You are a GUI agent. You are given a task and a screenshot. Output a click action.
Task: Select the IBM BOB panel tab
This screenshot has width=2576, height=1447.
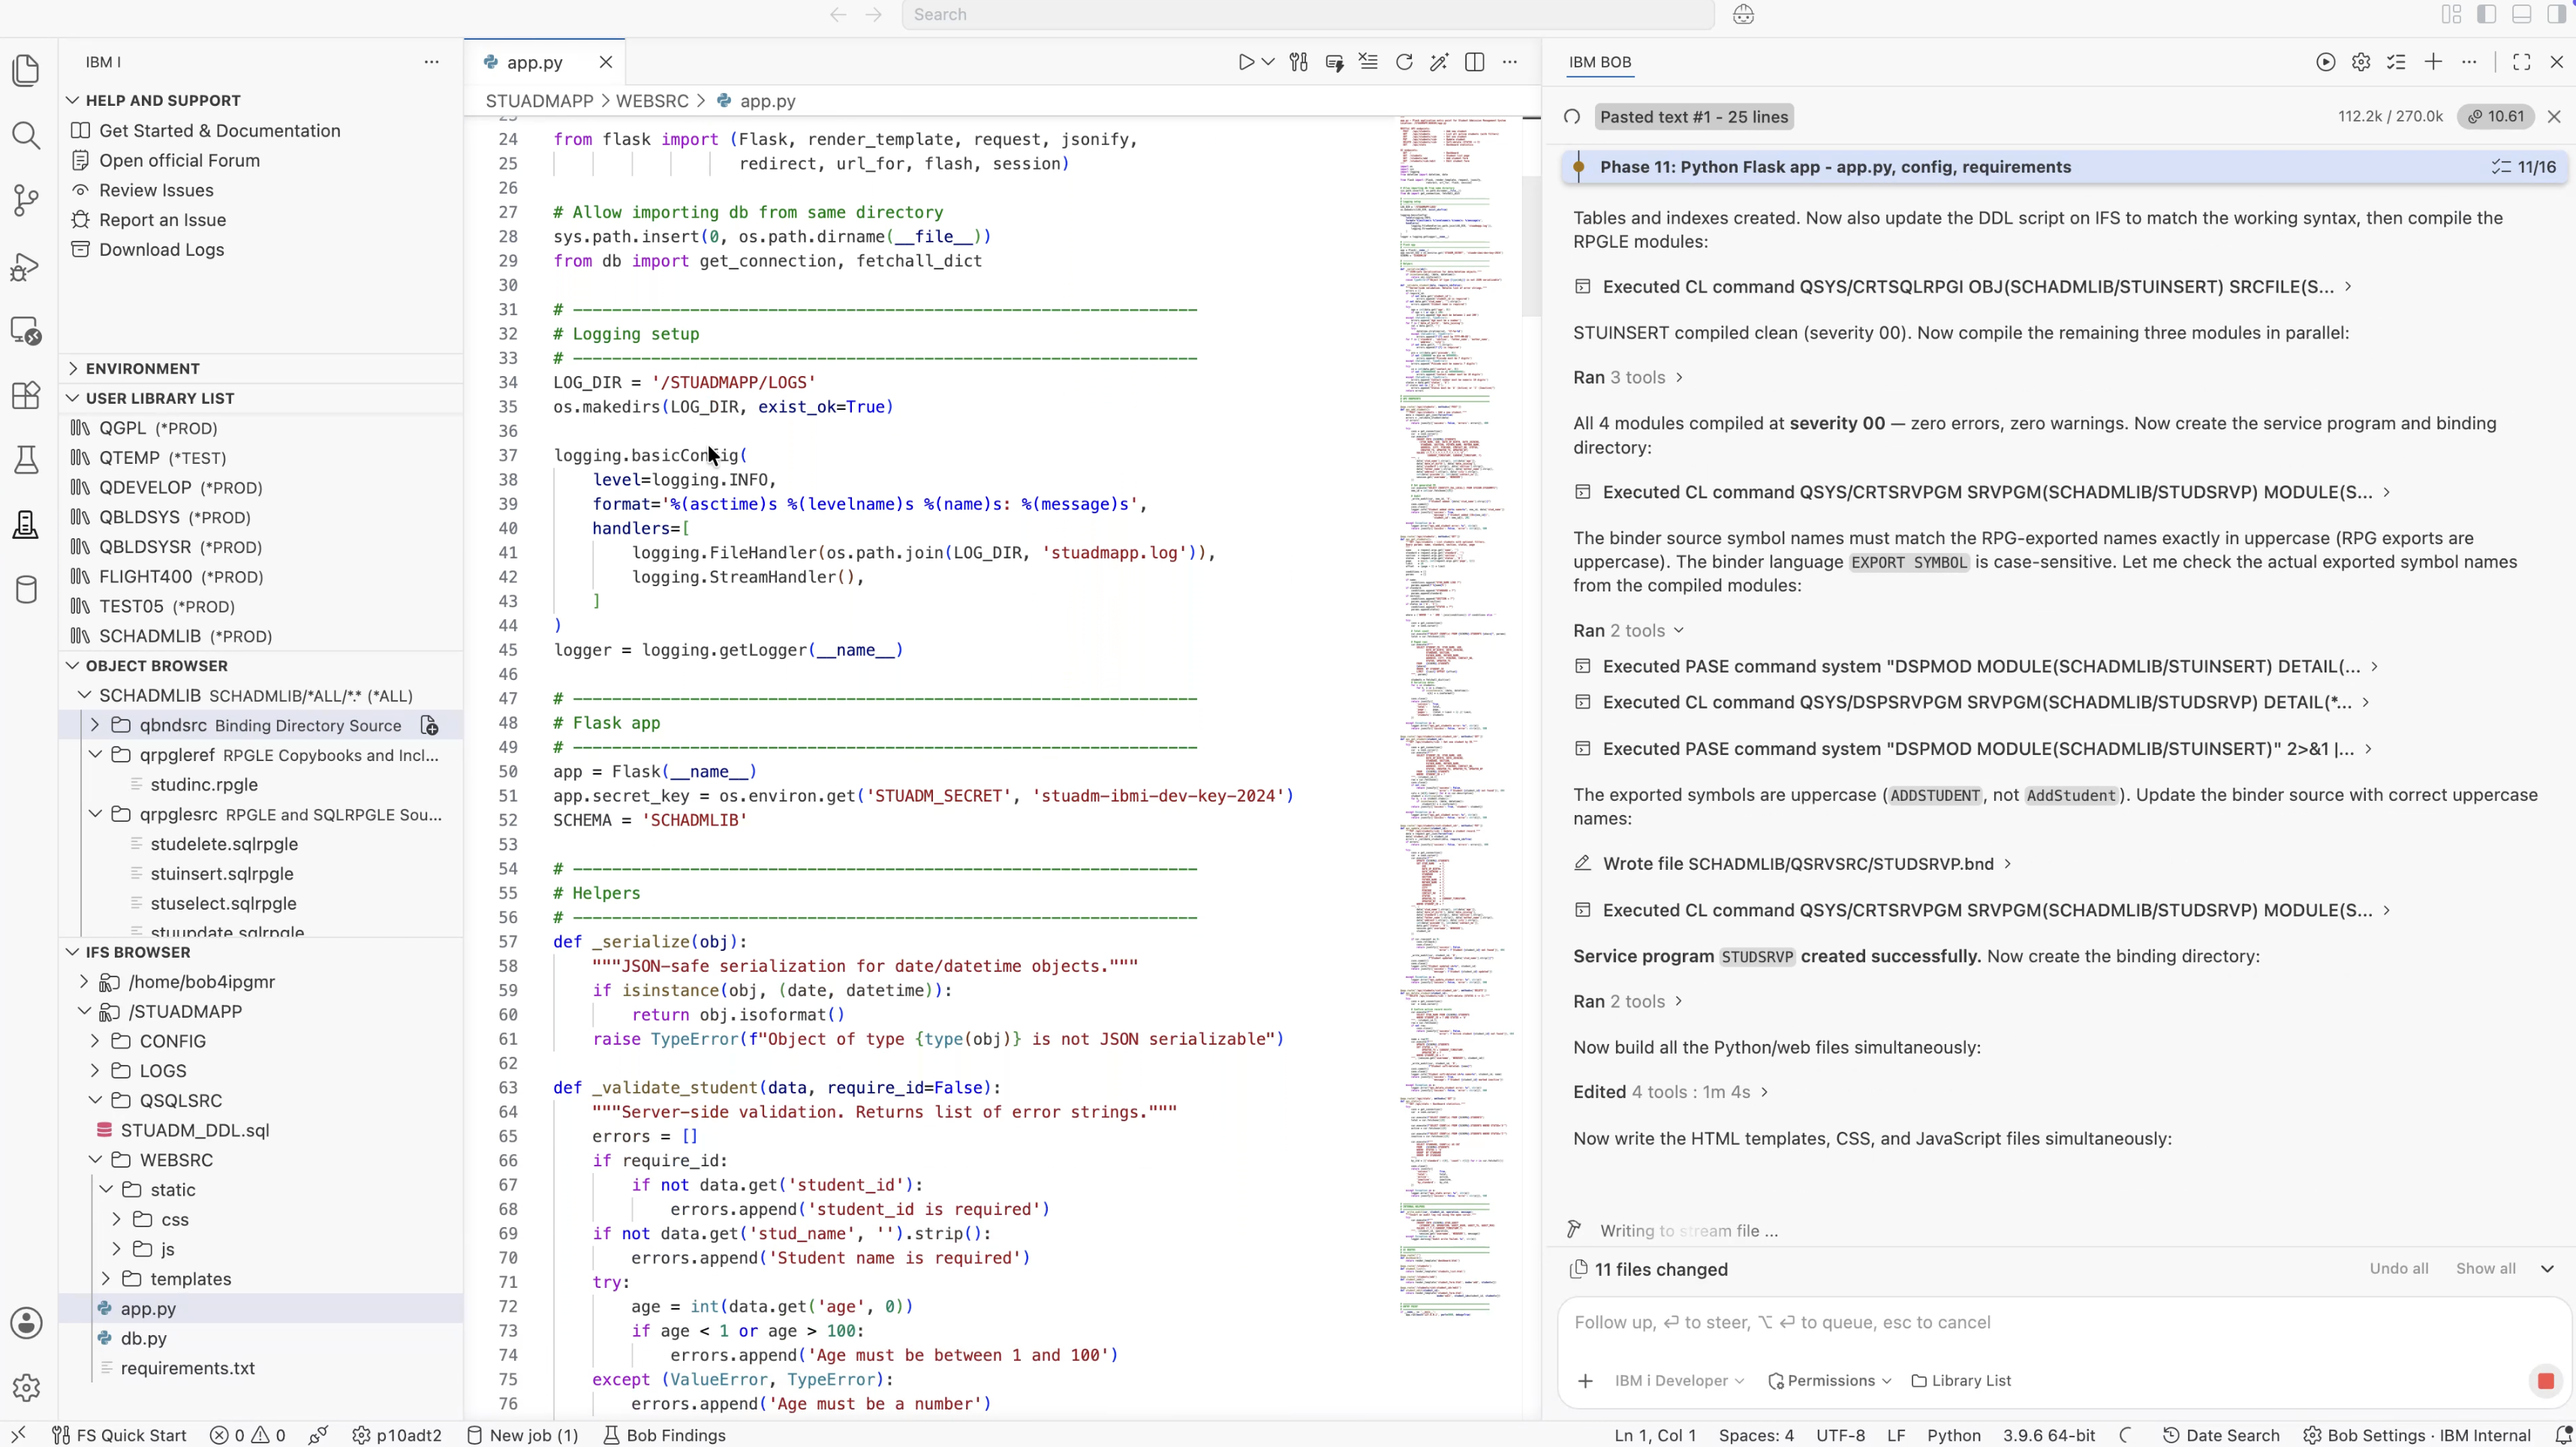tap(1599, 62)
